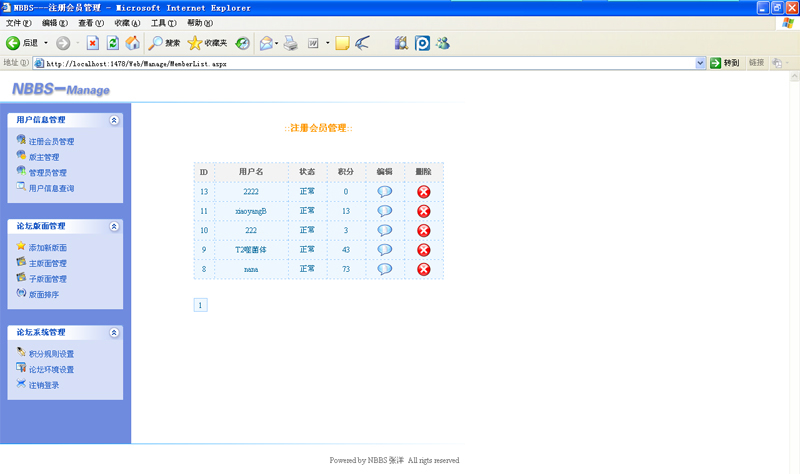The width and height of the screenshot is (800, 474).
Task: Collapse the 论坛系统管理 panel
Action: (x=114, y=333)
